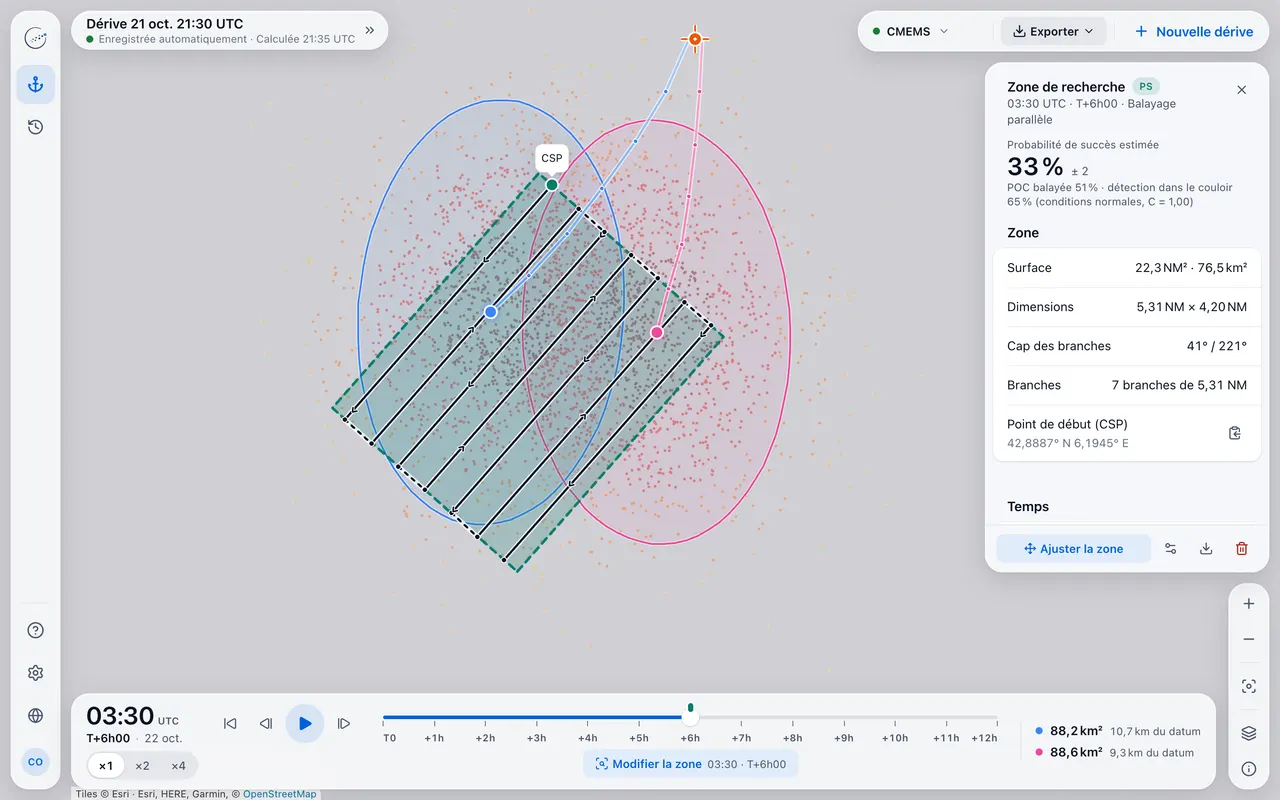This screenshot has height=800, width=1280.
Task: Open settings gear in the sidebar
Action: [x=36, y=673]
